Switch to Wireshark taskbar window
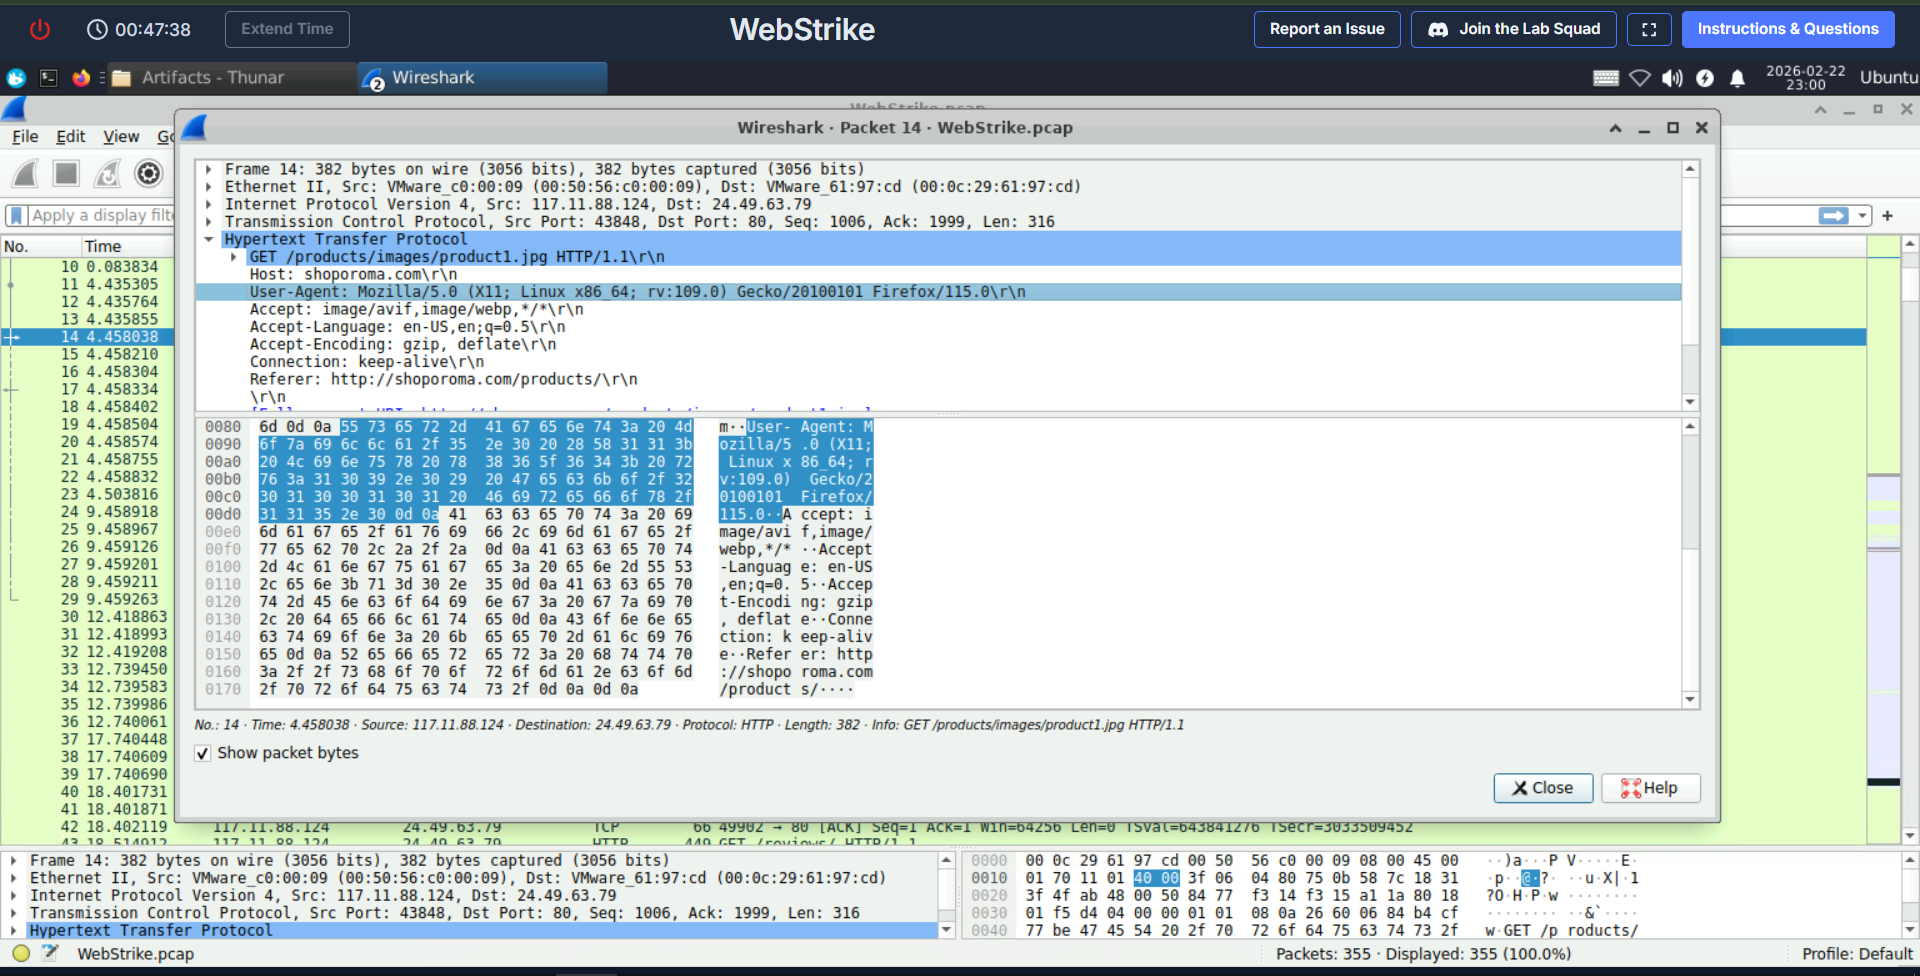Image resolution: width=1920 pixels, height=976 pixels. click(x=483, y=78)
